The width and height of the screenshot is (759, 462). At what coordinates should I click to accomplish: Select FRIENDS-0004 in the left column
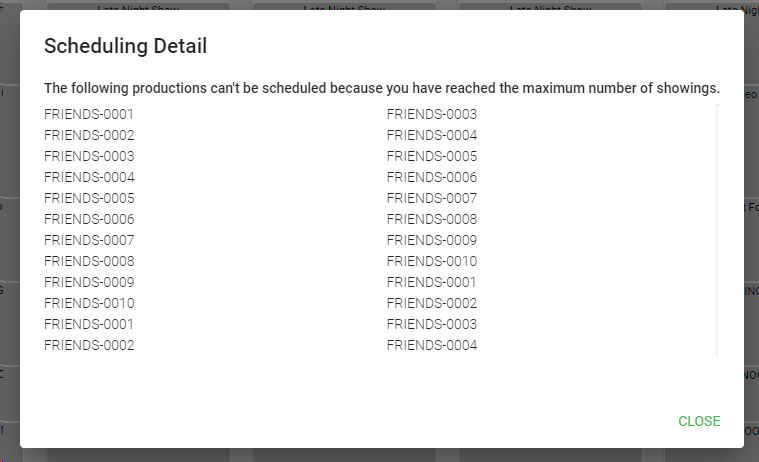point(89,177)
